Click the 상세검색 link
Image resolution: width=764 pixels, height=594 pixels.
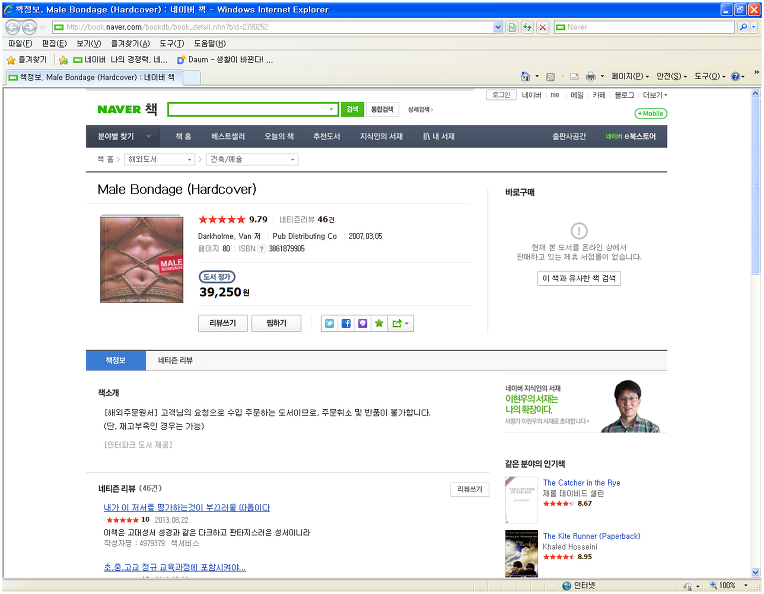[x=420, y=110]
